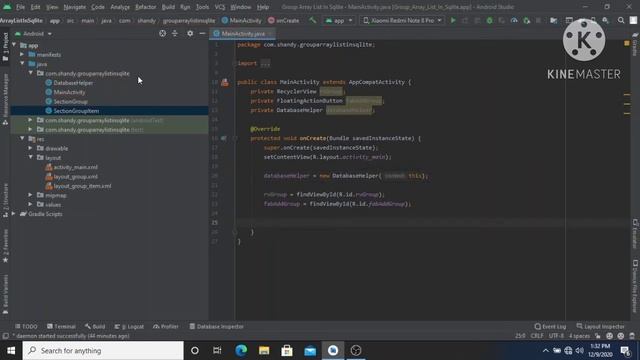
Task: Open the VCS menu
Action: (x=220, y=7)
